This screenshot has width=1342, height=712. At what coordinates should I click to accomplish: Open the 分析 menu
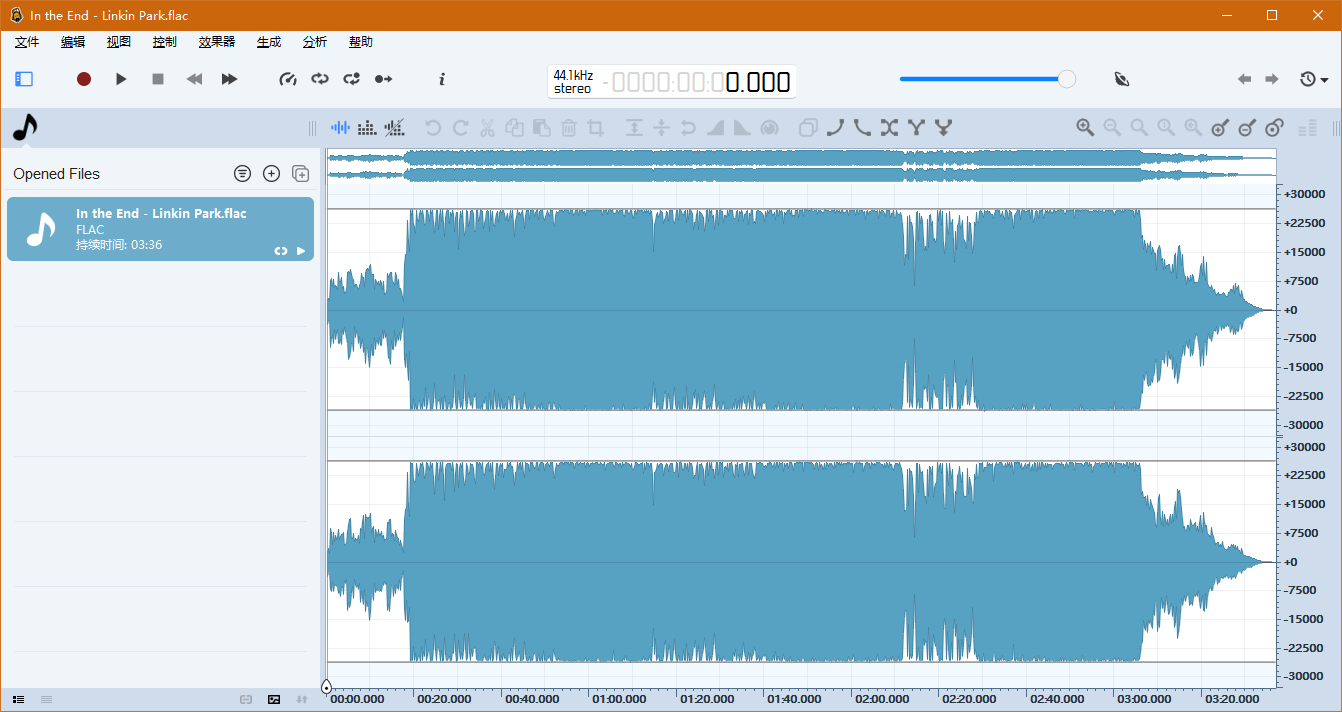[314, 42]
